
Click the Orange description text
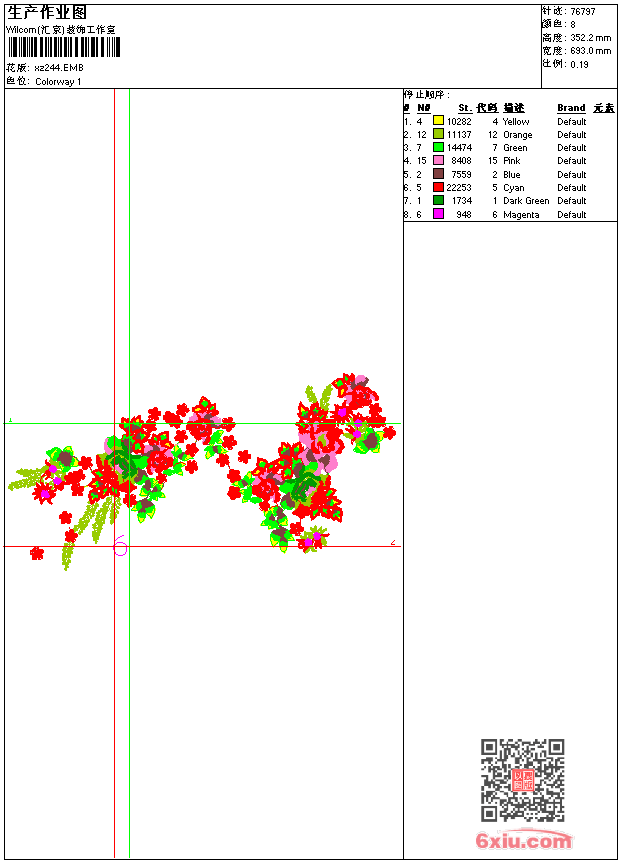coord(517,135)
